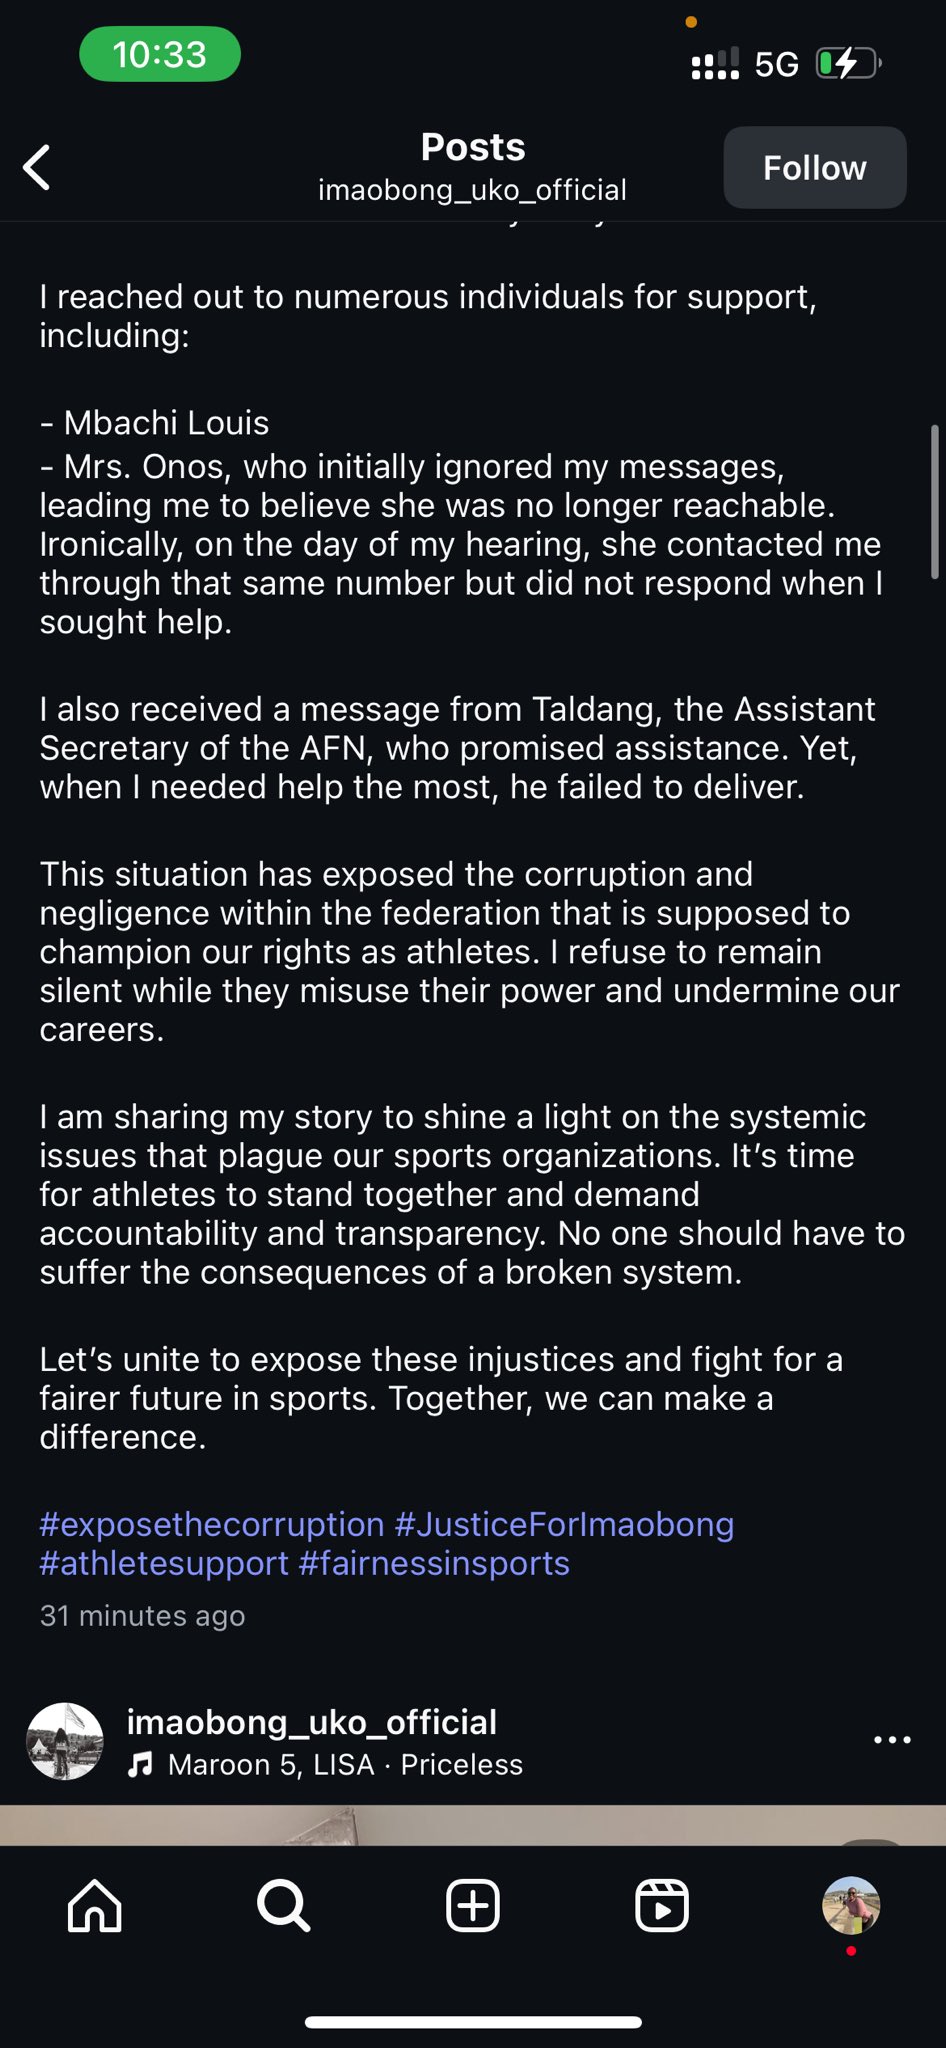
Task: Tap the green 10:33 time pill
Action: click(x=160, y=54)
